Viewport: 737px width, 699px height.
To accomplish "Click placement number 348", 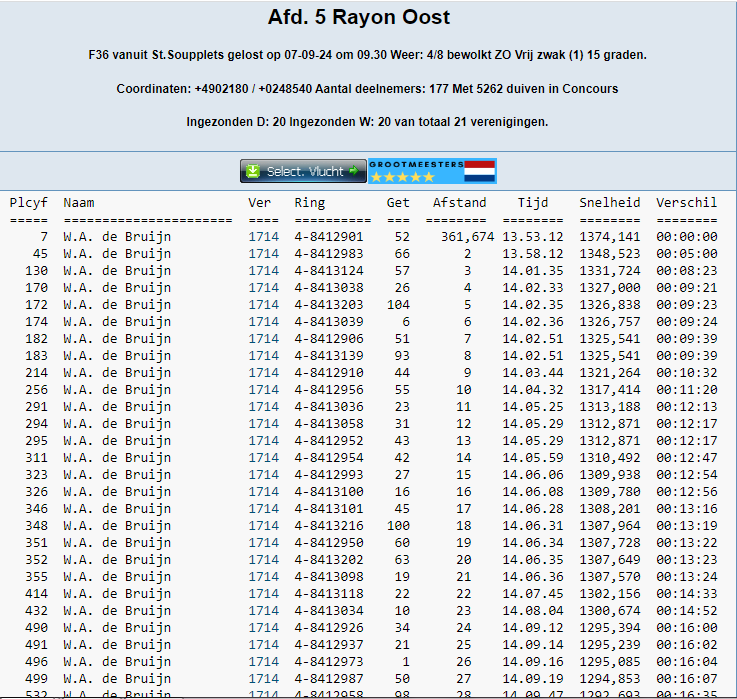I will pos(36,526).
